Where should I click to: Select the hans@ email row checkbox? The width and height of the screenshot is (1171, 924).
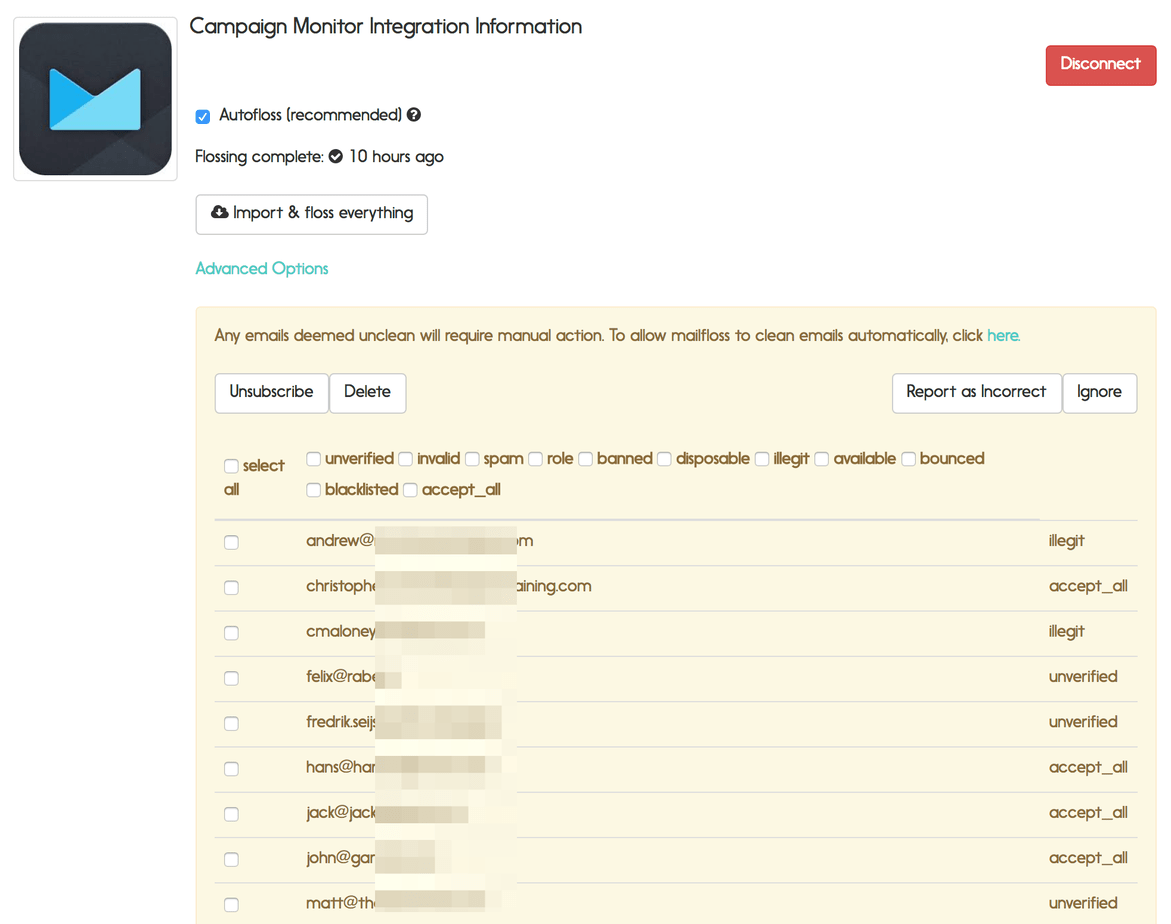[x=232, y=769]
